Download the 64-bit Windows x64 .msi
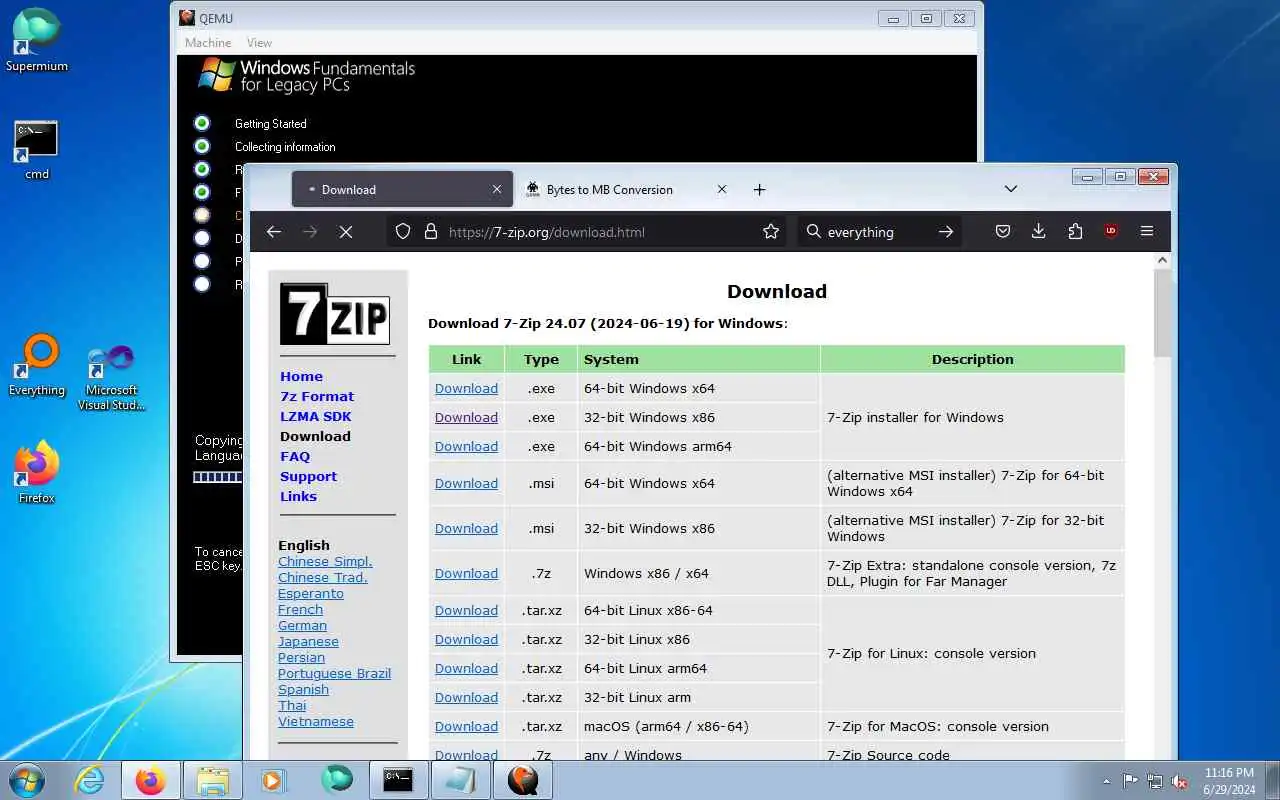Screen dimensions: 1280x800 466,483
